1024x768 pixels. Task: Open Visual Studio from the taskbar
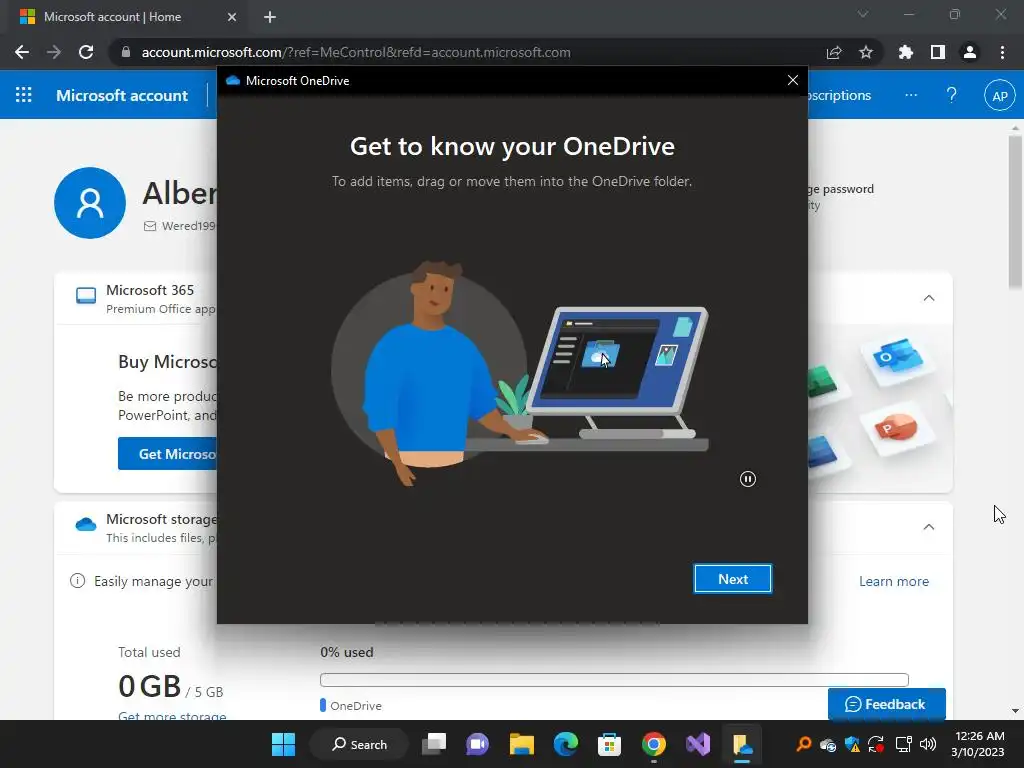(x=697, y=744)
